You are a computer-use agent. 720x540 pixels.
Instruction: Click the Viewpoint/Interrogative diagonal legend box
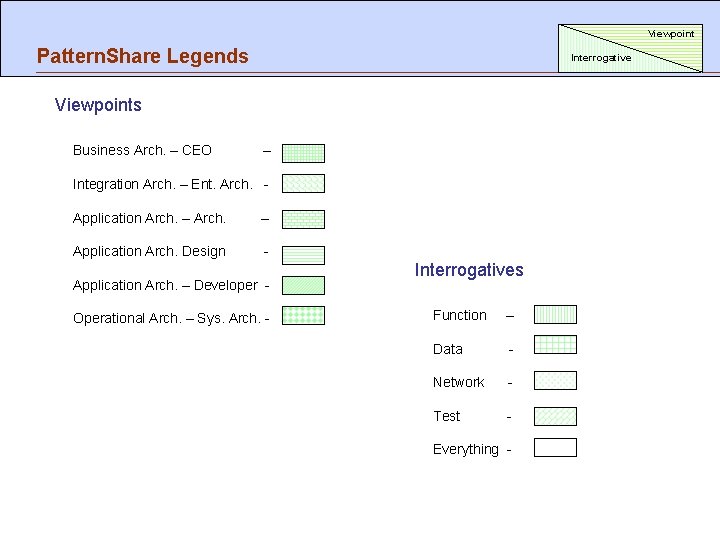[x=630, y=48]
